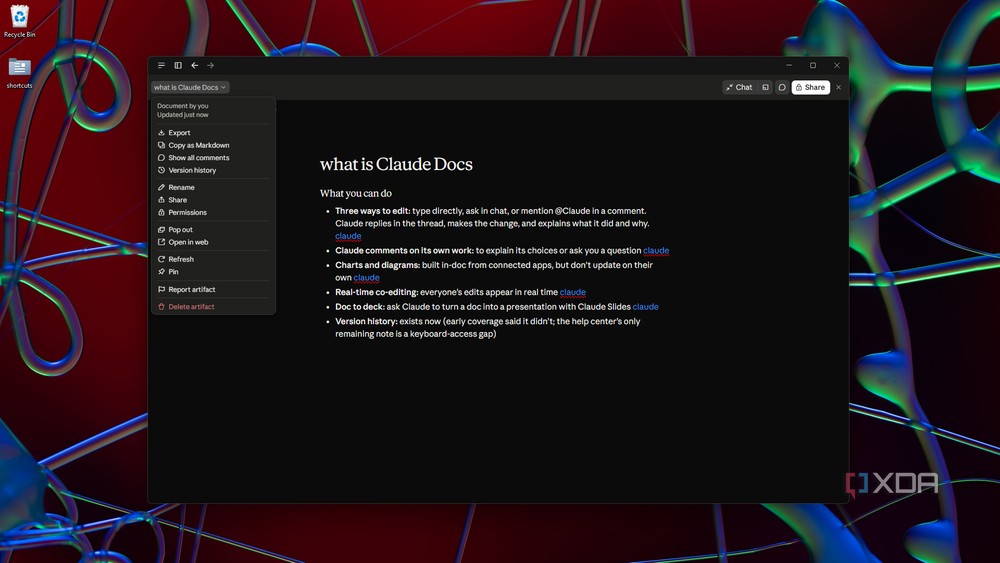Go forward with the right arrow icon
This screenshot has width=1000, height=563.
(x=210, y=66)
